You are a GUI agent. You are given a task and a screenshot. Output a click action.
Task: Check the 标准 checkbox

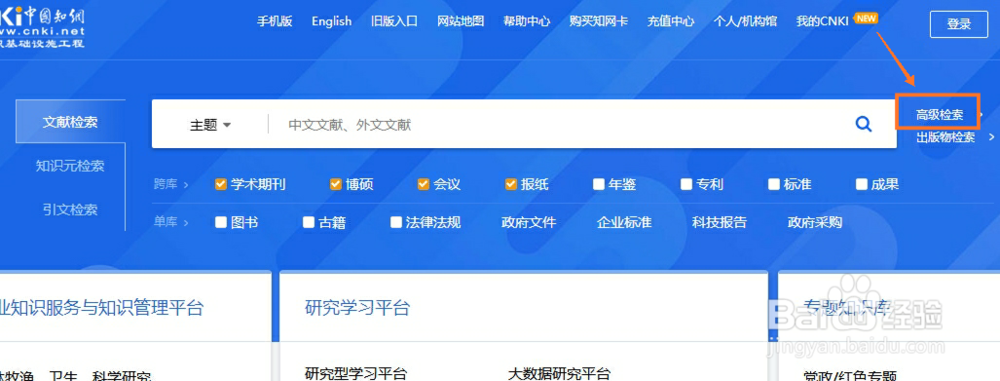click(774, 184)
